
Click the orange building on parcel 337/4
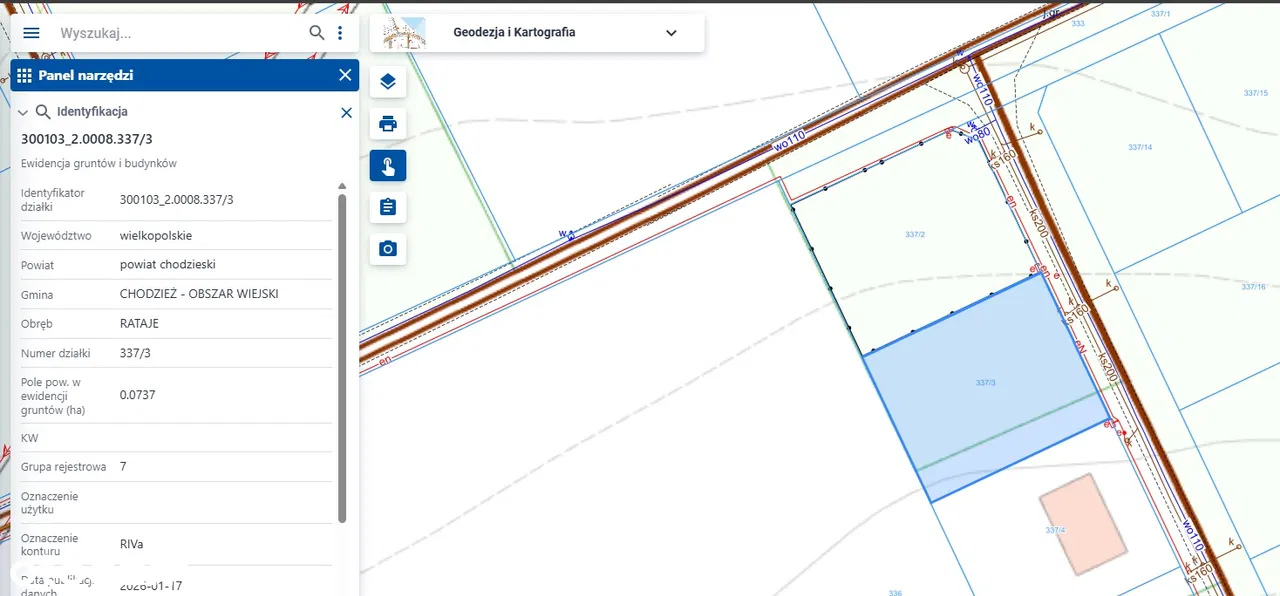coord(1083,524)
